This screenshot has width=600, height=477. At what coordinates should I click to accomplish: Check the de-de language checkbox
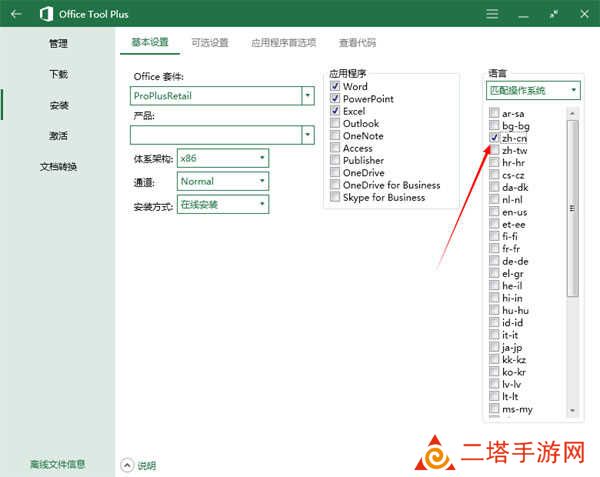[x=494, y=261]
